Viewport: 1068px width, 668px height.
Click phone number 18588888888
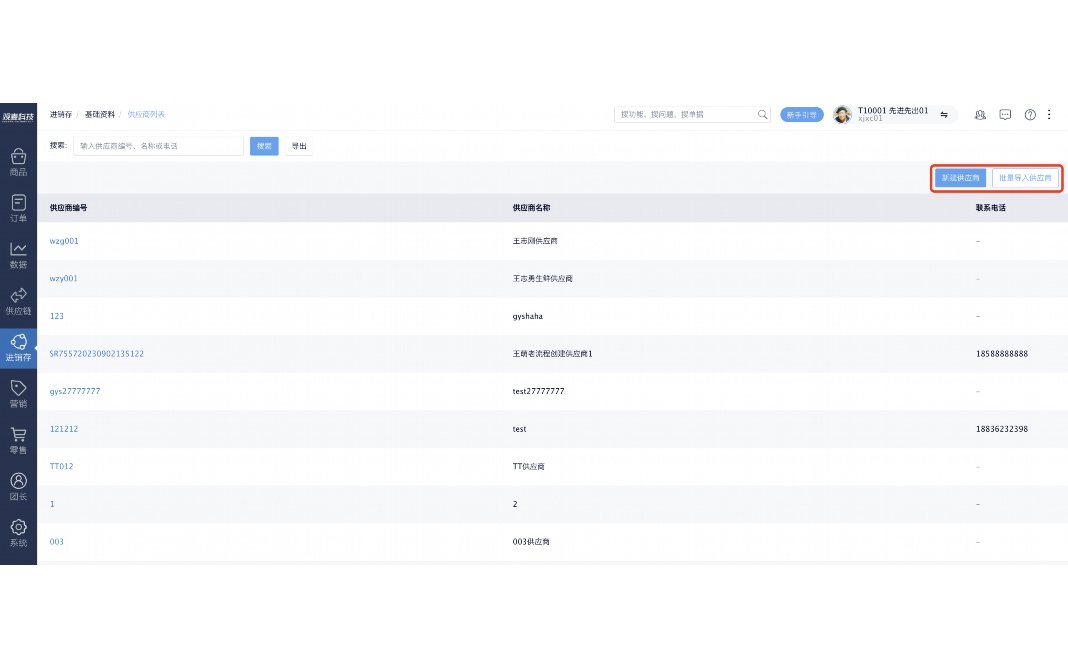click(x=1002, y=353)
